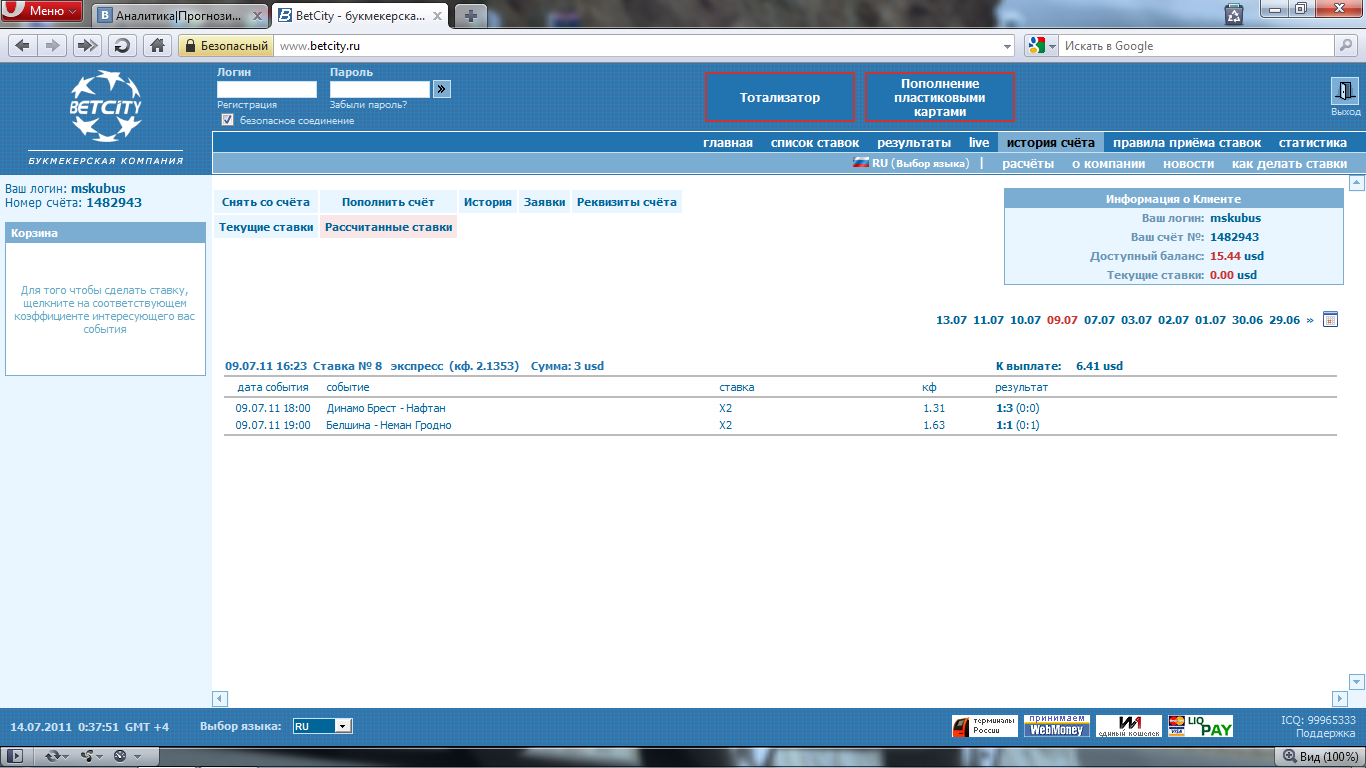Switch to Текущие ставки tab
This screenshot has width=1366, height=768.
[x=266, y=227]
